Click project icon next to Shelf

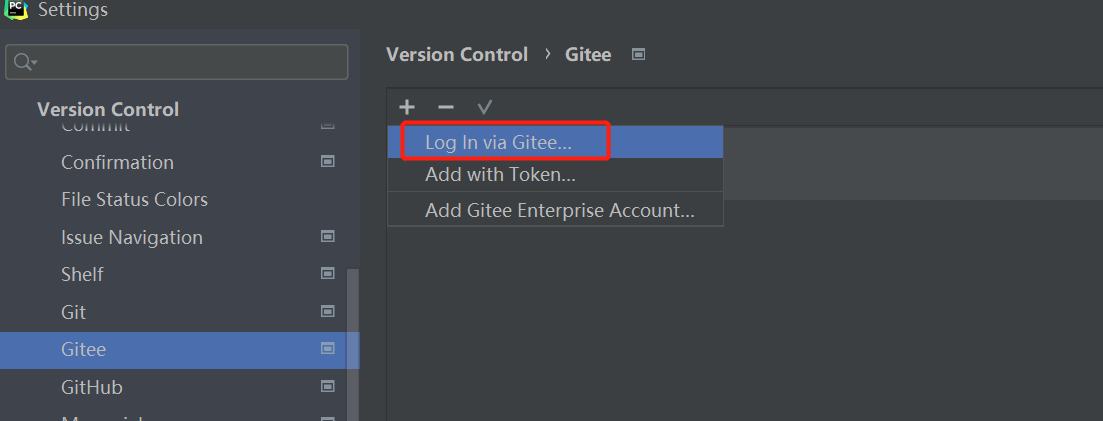(327, 273)
